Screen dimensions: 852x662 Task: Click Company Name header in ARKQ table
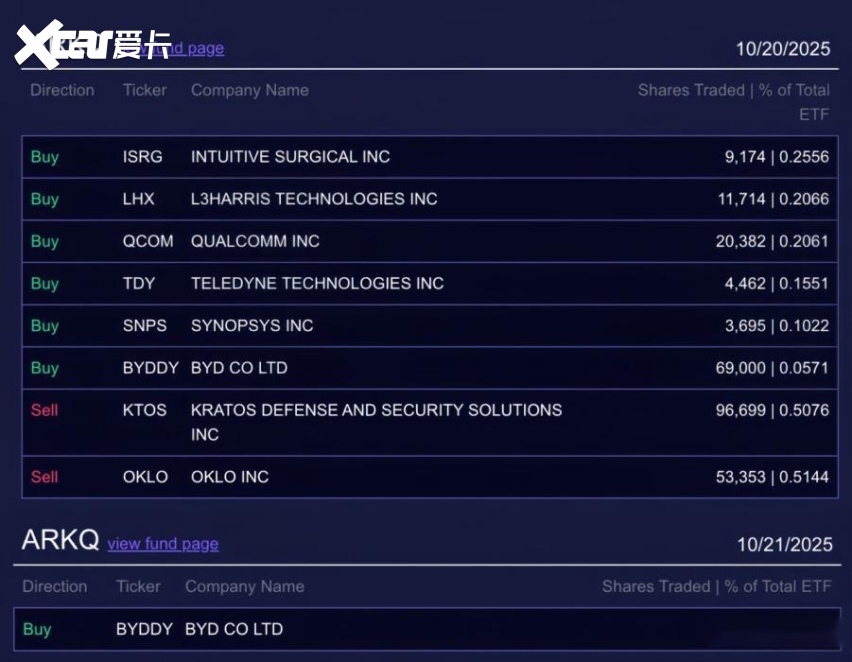click(x=245, y=586)
